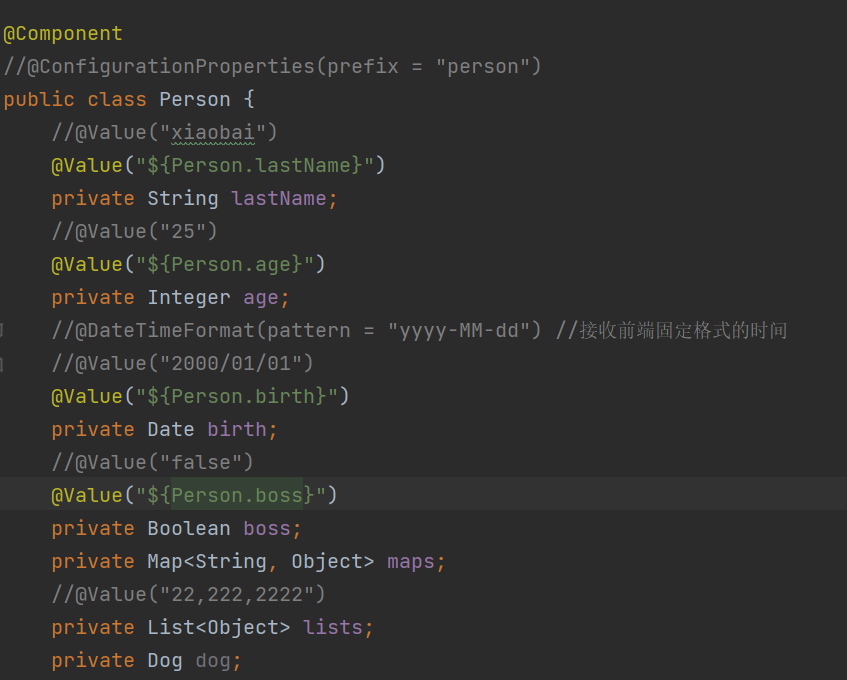
Task: Click the lastName field declaration
Action: 194,199
